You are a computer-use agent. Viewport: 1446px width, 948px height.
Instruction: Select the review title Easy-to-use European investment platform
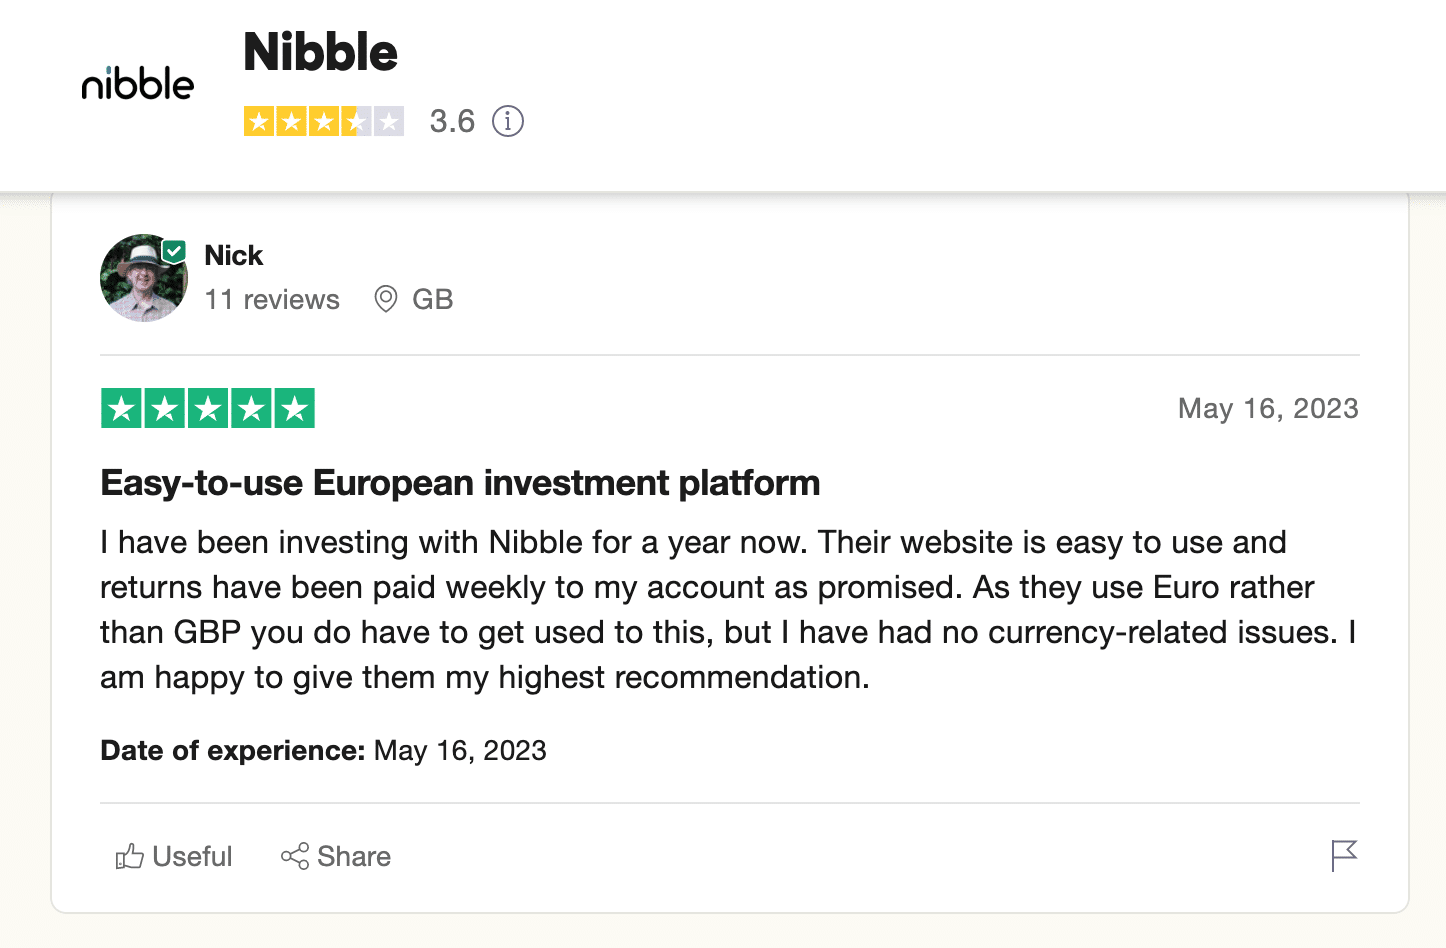pyautogui.click(x=459, y=482)
